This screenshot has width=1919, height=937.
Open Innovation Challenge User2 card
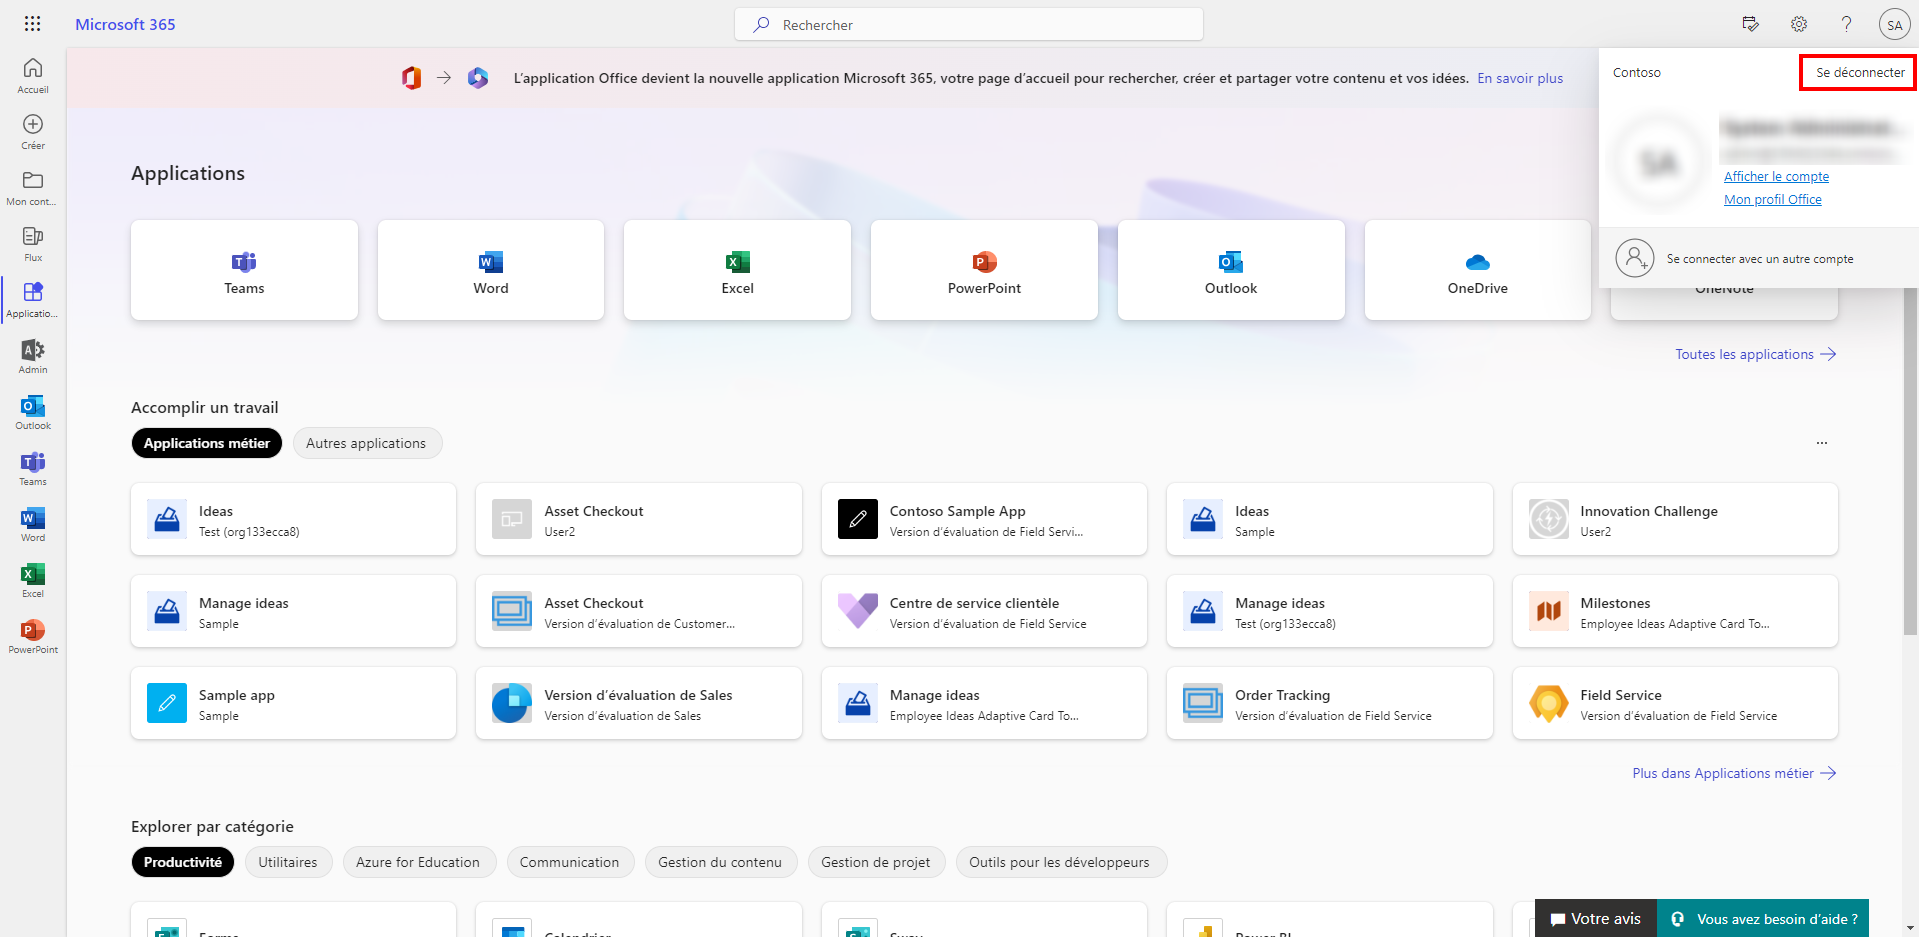point(1675,519)
